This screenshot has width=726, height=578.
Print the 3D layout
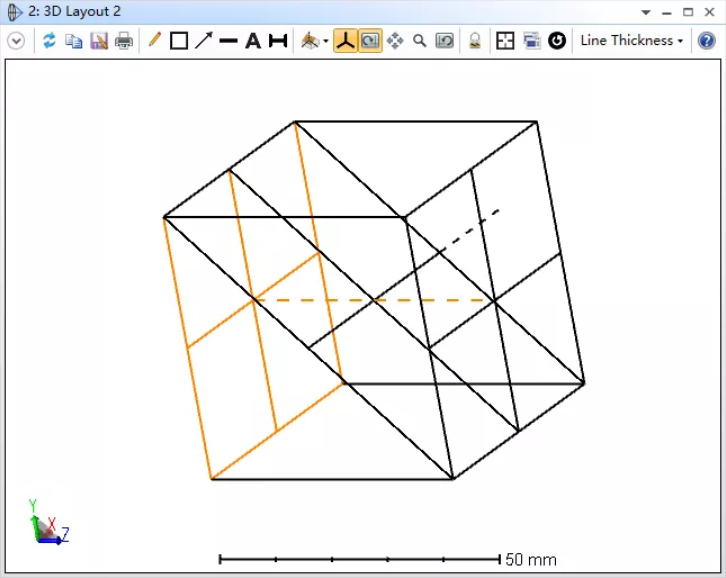tap(123, 41)
